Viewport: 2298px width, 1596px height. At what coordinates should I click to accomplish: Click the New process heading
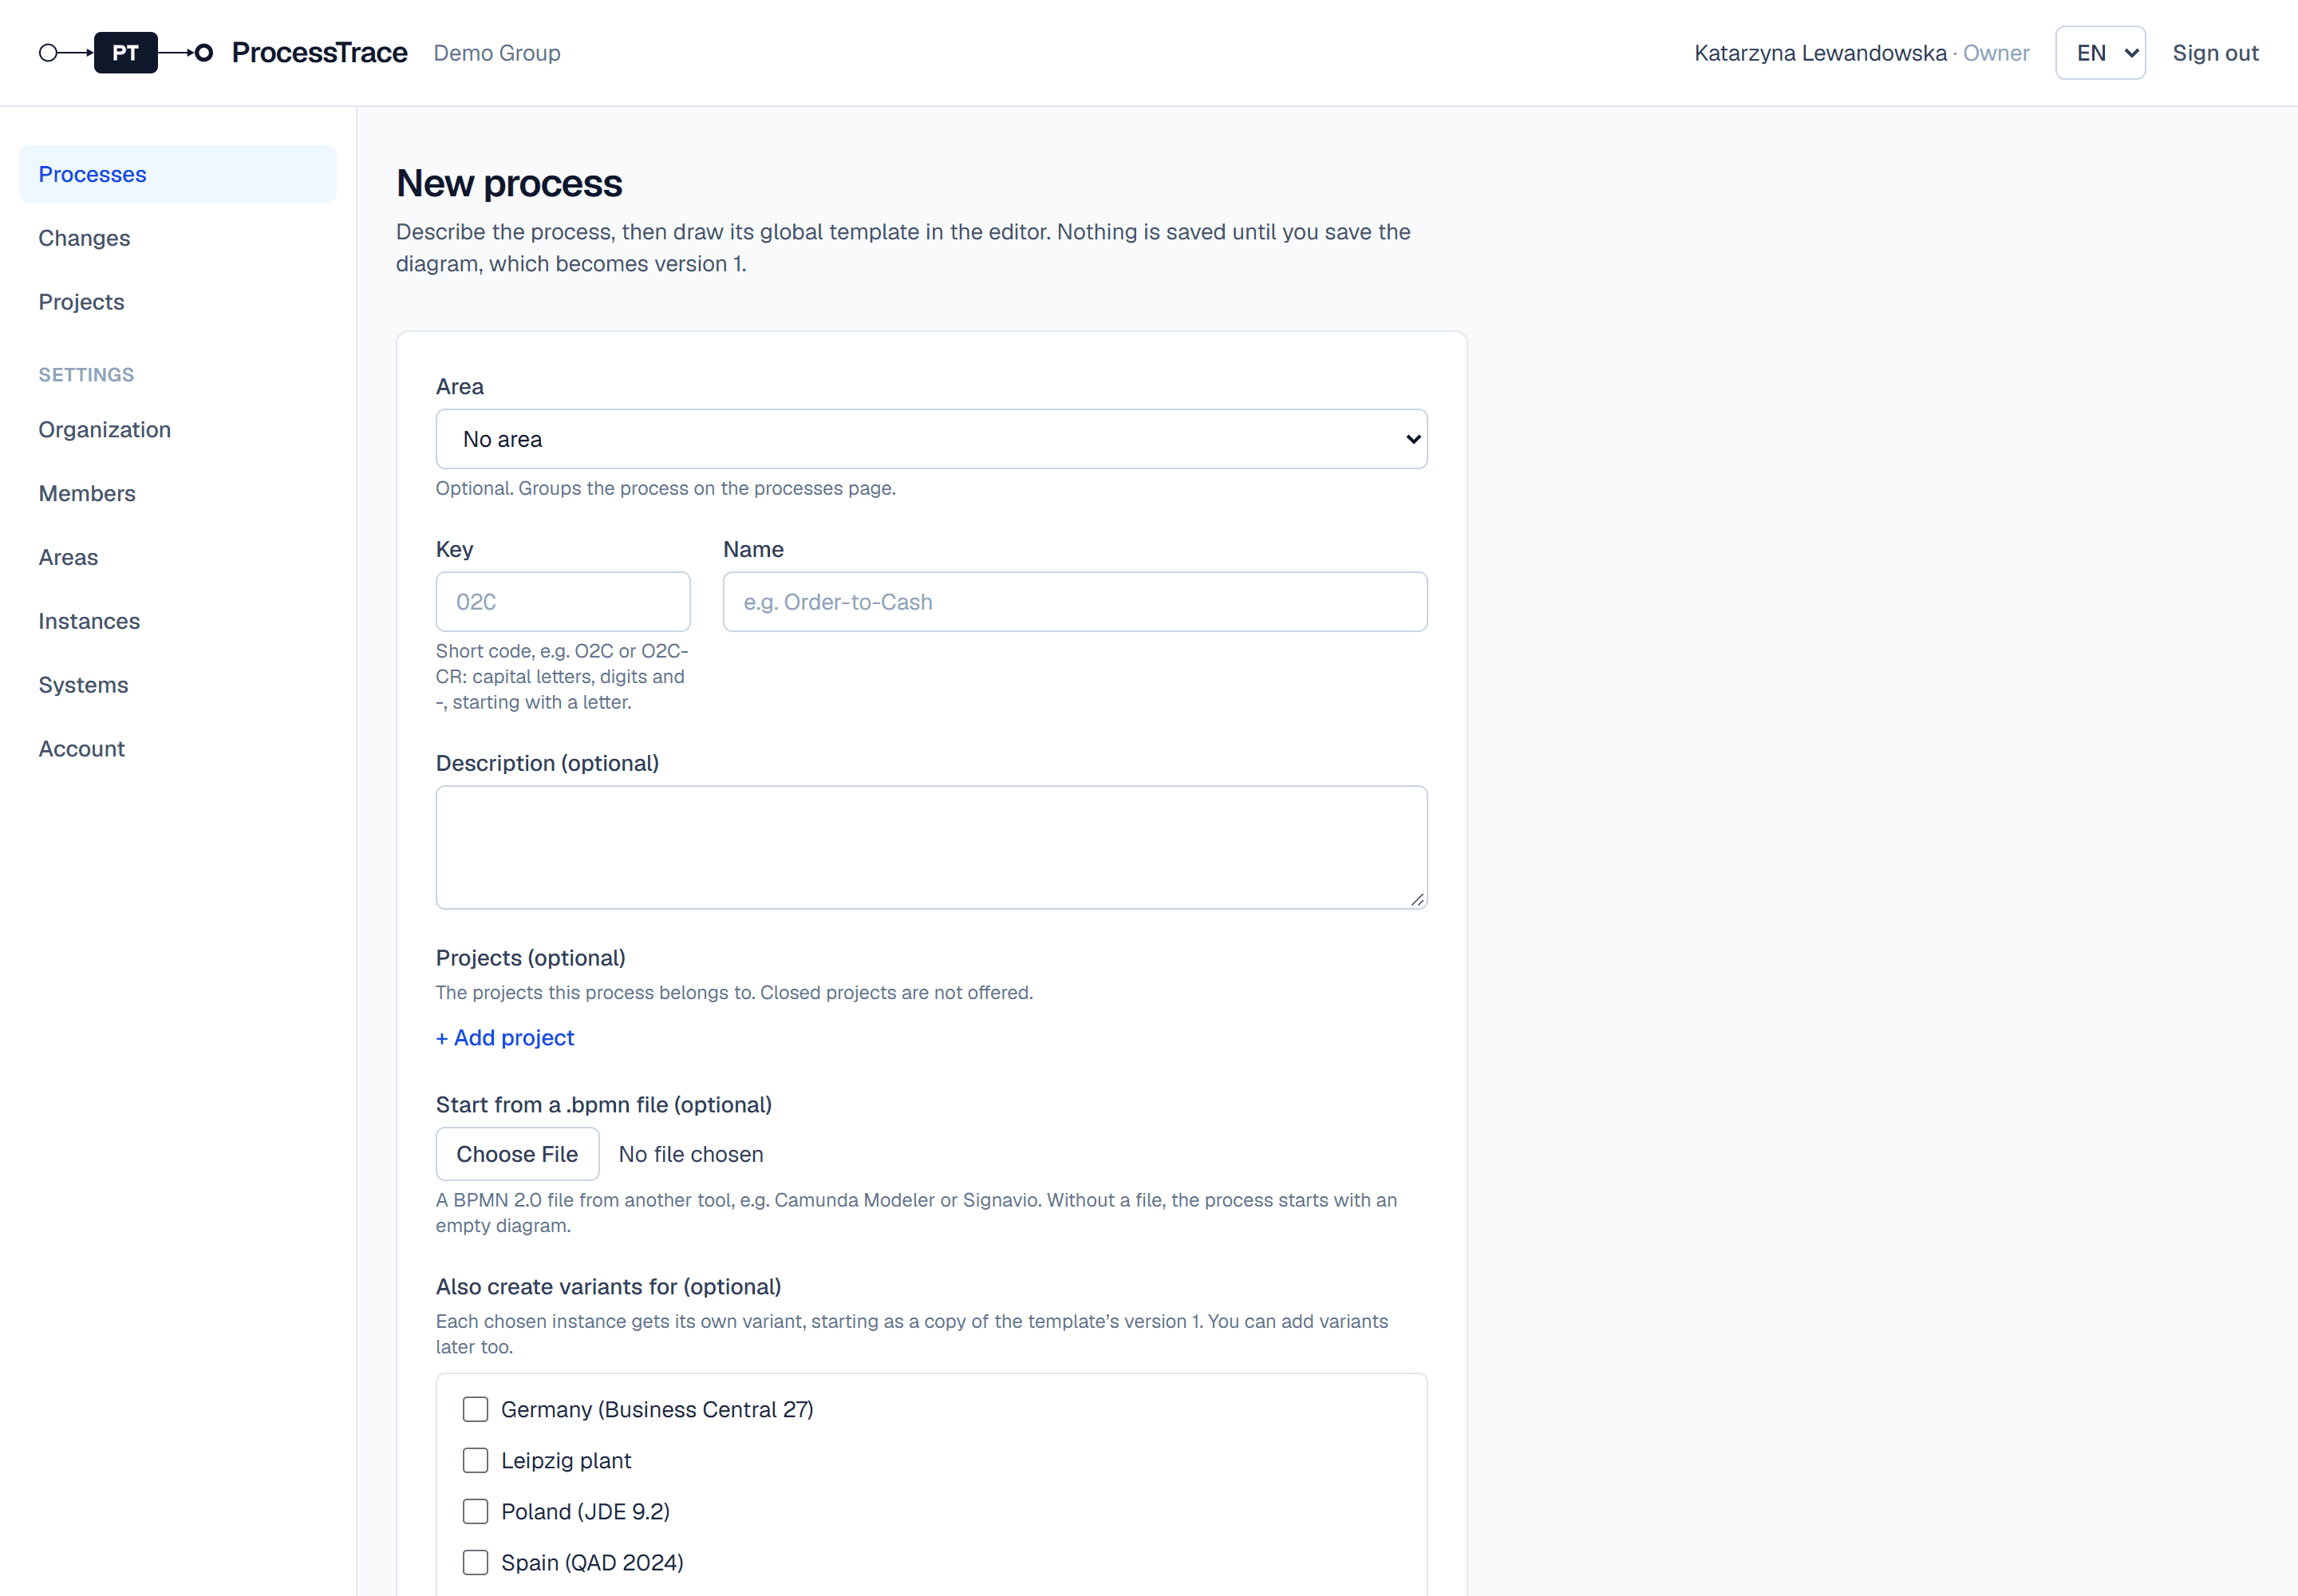(509, 184)
